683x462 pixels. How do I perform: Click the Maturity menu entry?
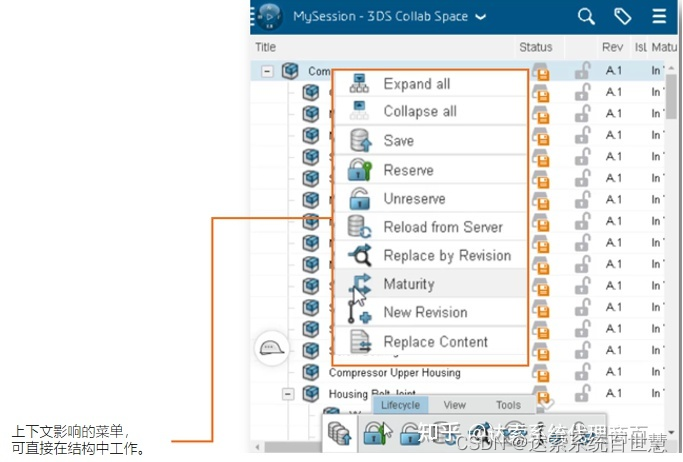430,283
